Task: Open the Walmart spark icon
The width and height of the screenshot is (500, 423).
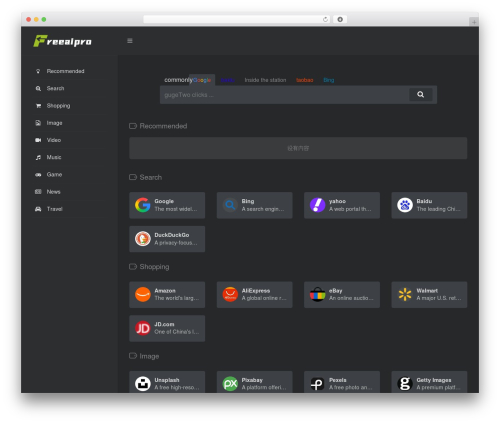Action: [x=405, y=294]
